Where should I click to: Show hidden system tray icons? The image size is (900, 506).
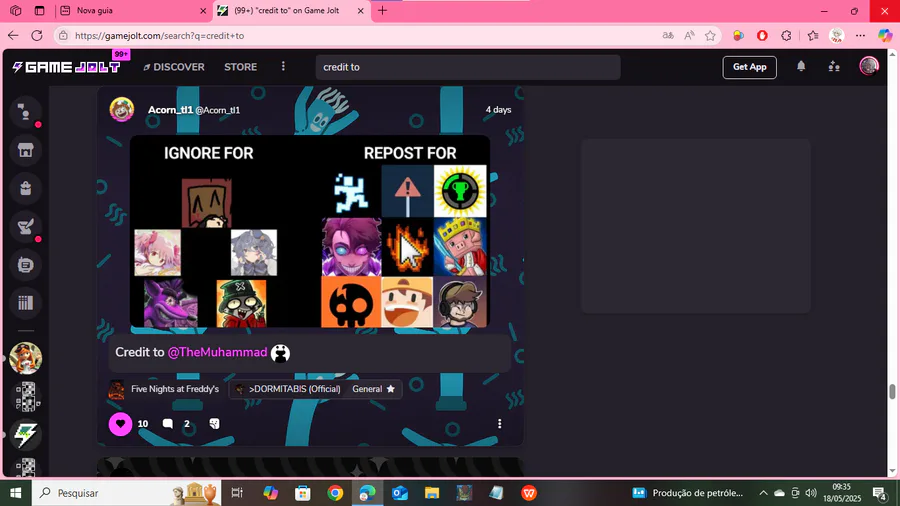[763, 493]
